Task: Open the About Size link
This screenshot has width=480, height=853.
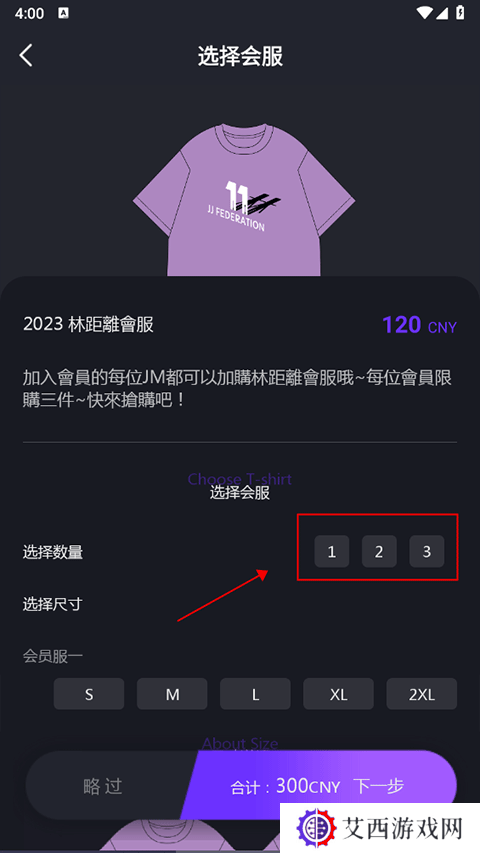Action: (240, 743)
